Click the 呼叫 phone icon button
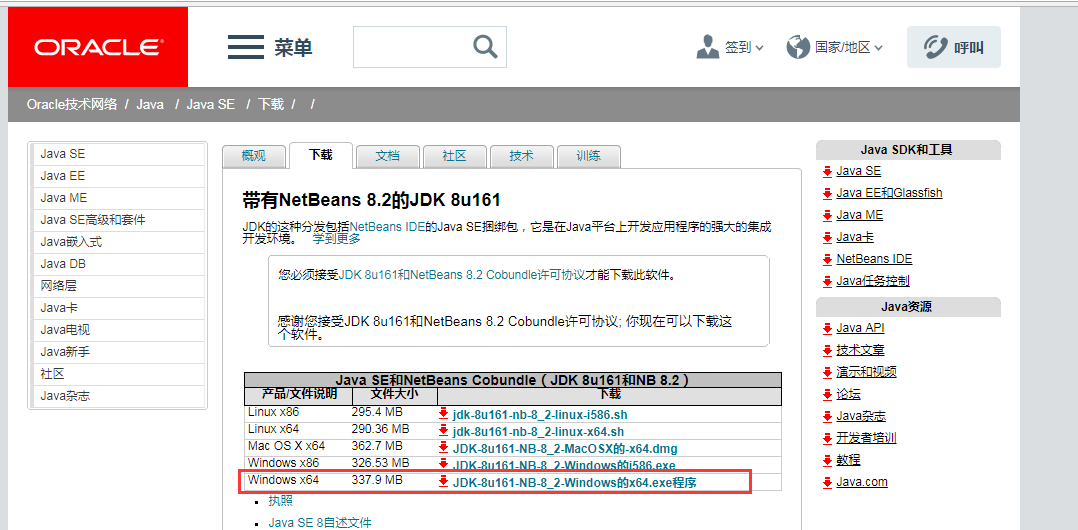 point(954,47)
